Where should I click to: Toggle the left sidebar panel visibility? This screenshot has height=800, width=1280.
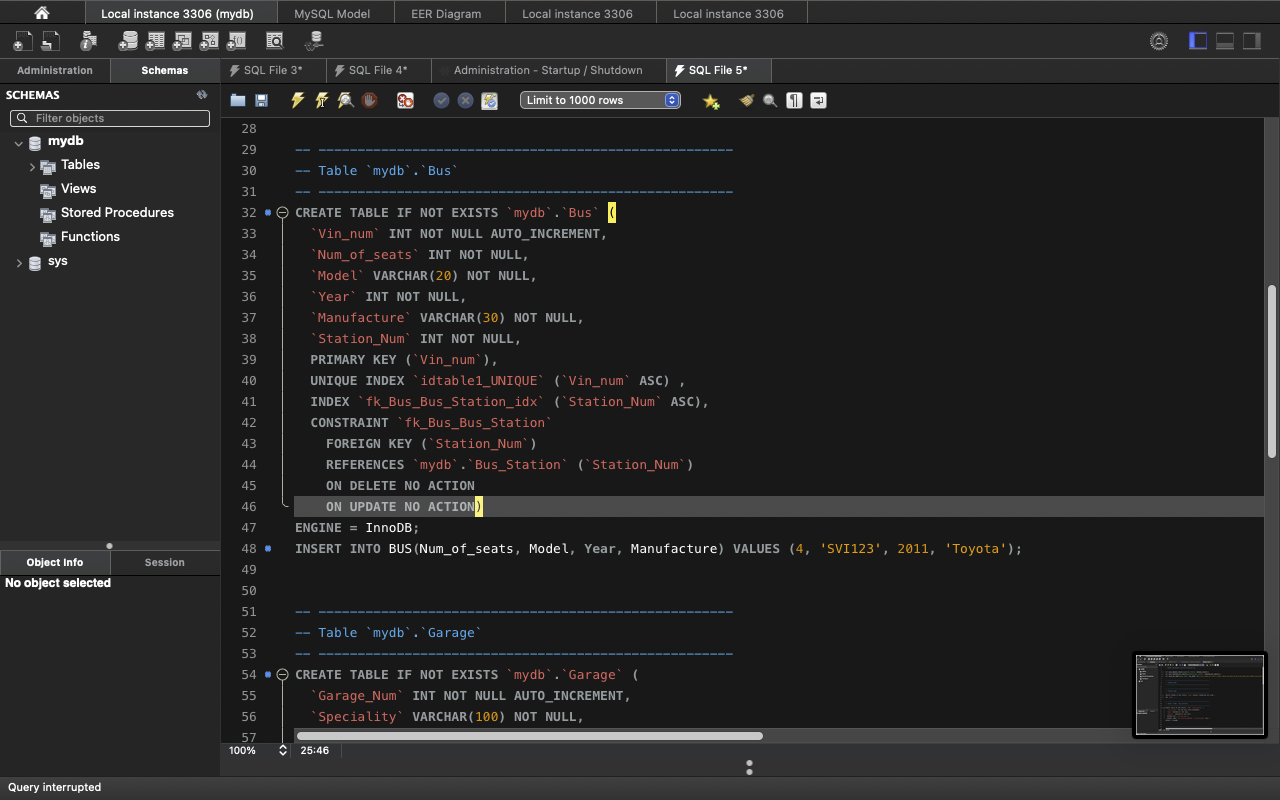(x=1198, y=41)
